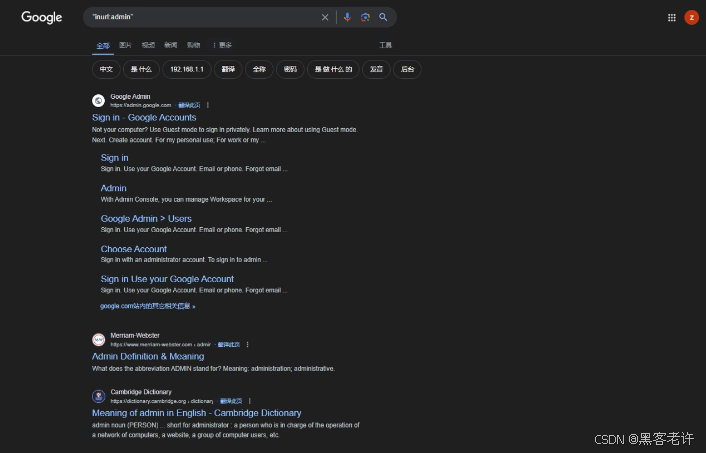Open the Choose Account sitelink
Screen dimensions: 706x453
tap(134, 249)
